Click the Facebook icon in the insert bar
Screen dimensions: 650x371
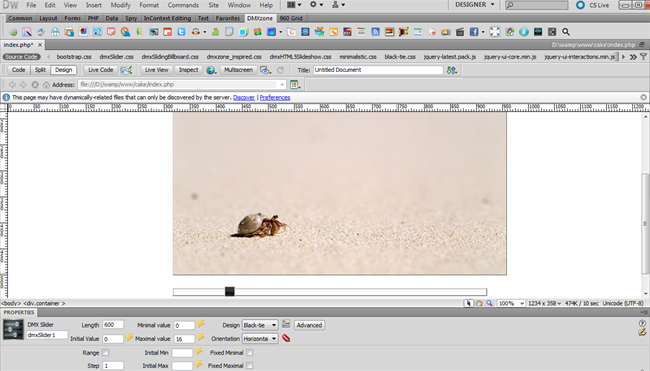click(x=474, y=32)
